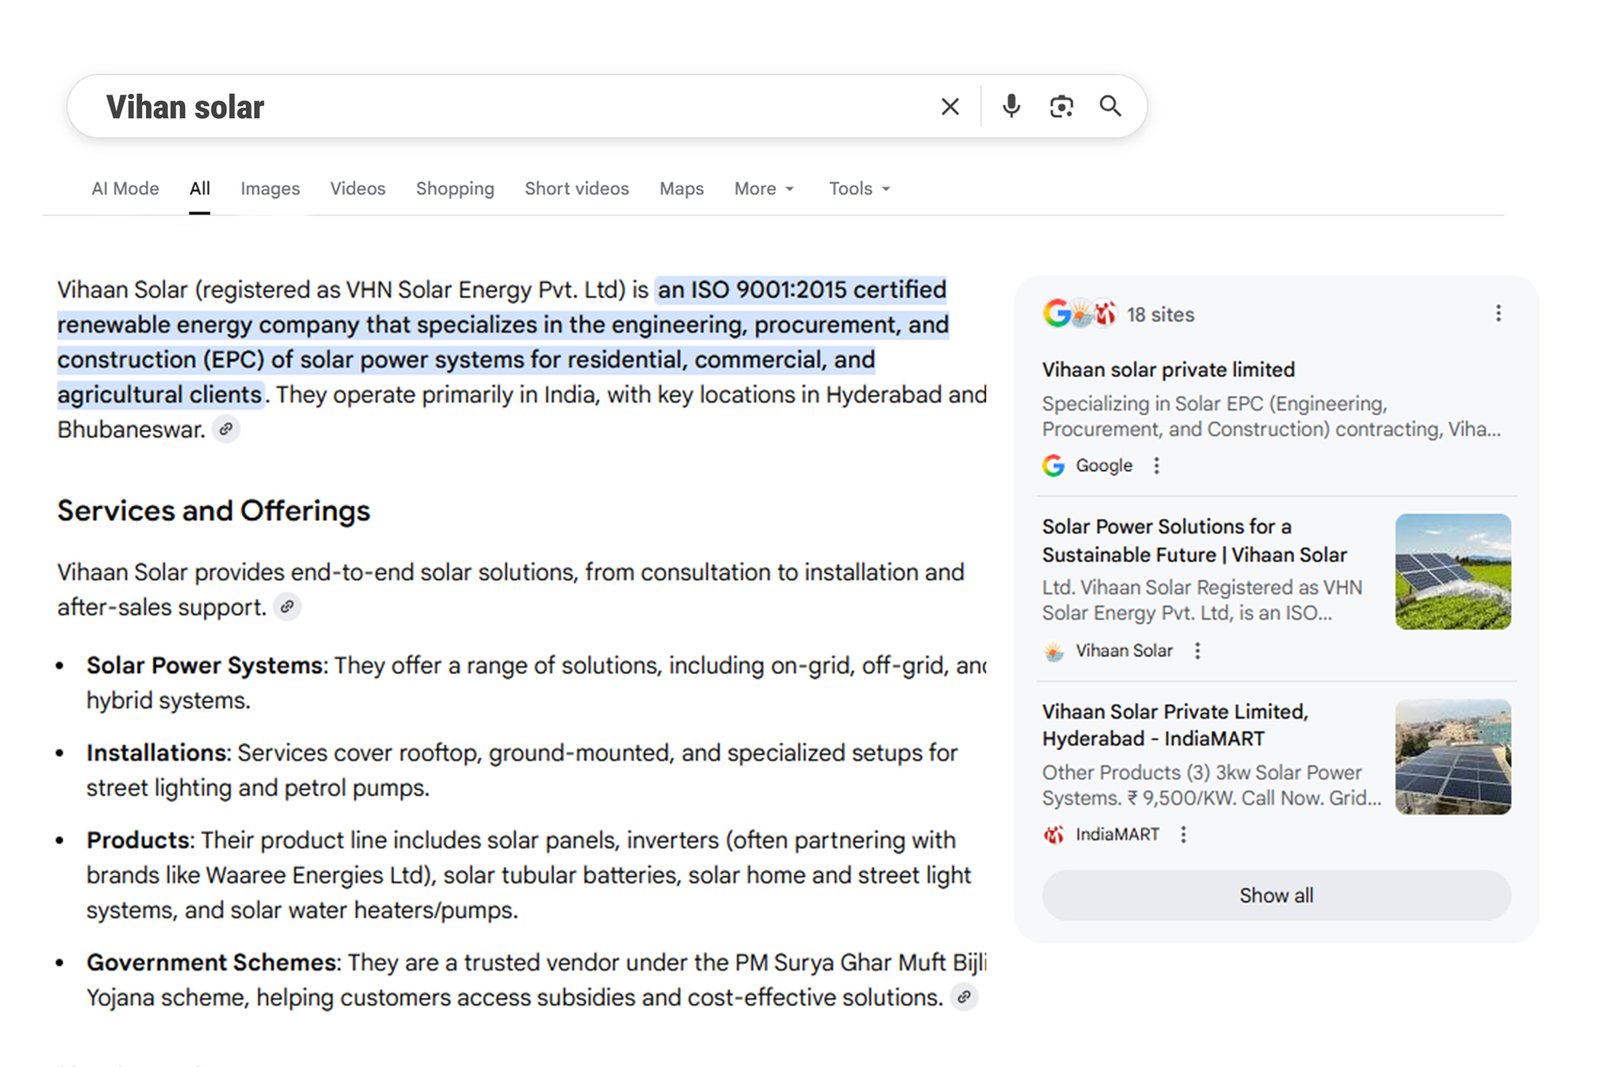This screenshot has height=1067, width=1600.
Task: Open Google Lens image search
Action: [1061, 106]
